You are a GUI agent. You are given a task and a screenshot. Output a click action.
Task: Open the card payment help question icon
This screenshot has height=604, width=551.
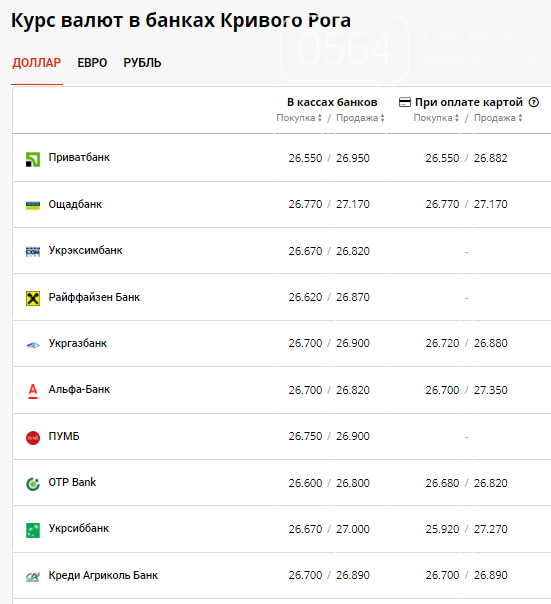[534, 102]
